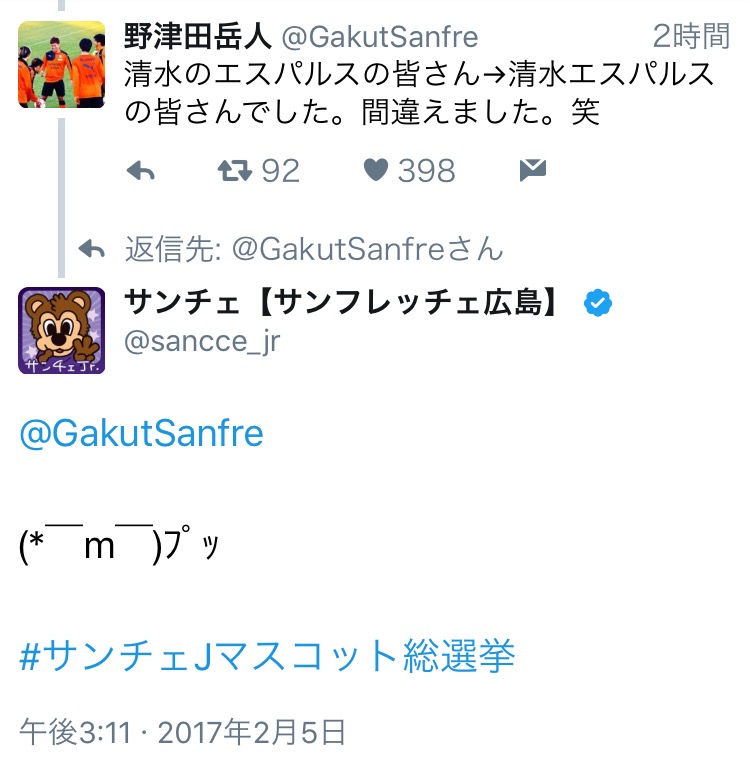Tap the blue @GakutSanfre mention in the reply
Image resolution: width=750 pixels, height=773 pixels.
[141, 433]
